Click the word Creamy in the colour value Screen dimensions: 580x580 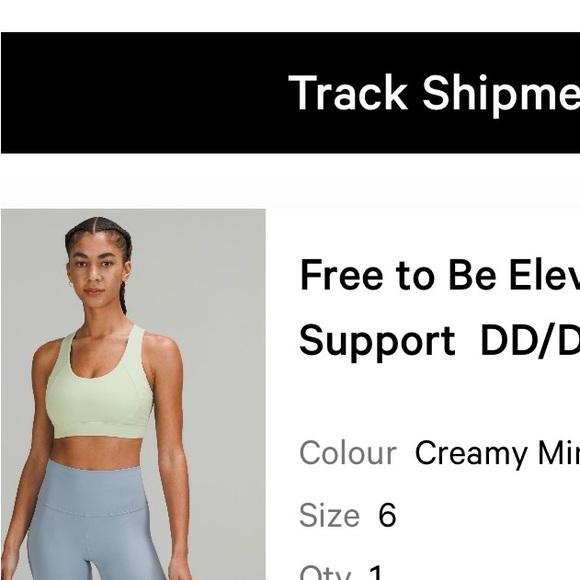coord(471,454)
